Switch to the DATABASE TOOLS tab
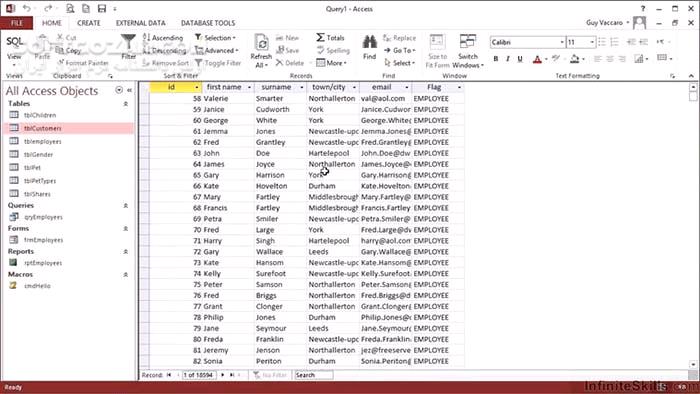This screenshot has height=394, width=700. coord(208,23)
